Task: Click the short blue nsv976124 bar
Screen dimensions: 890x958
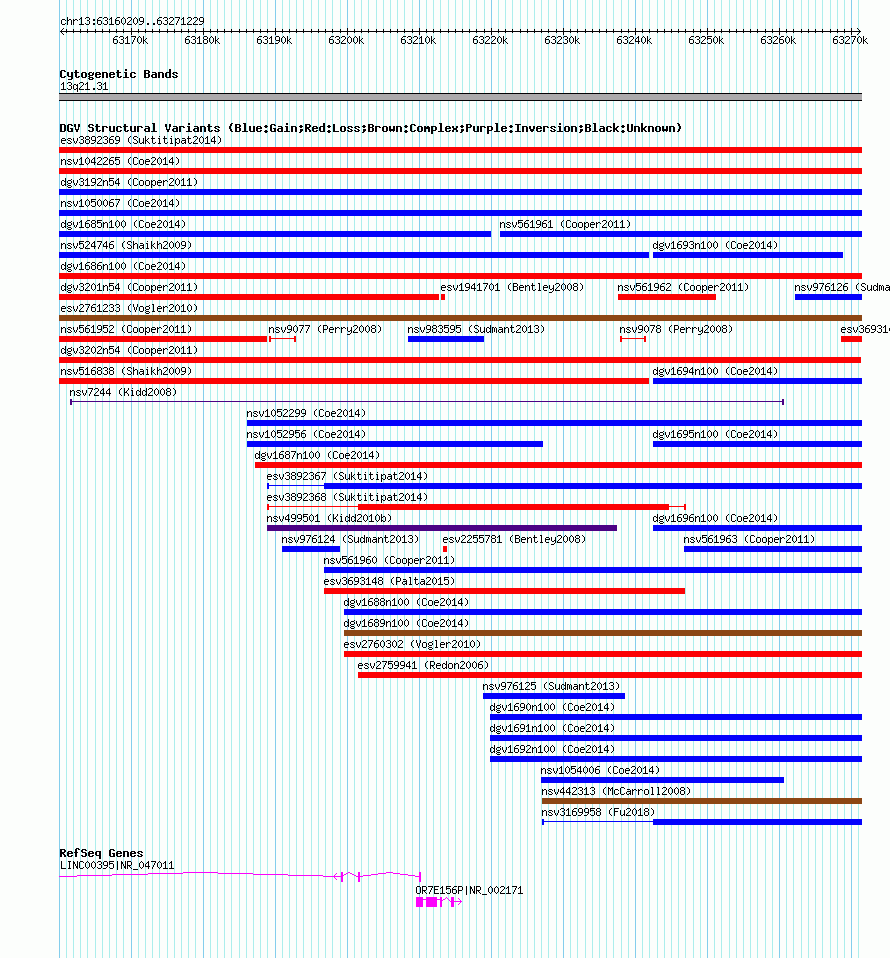Action: 311,549
